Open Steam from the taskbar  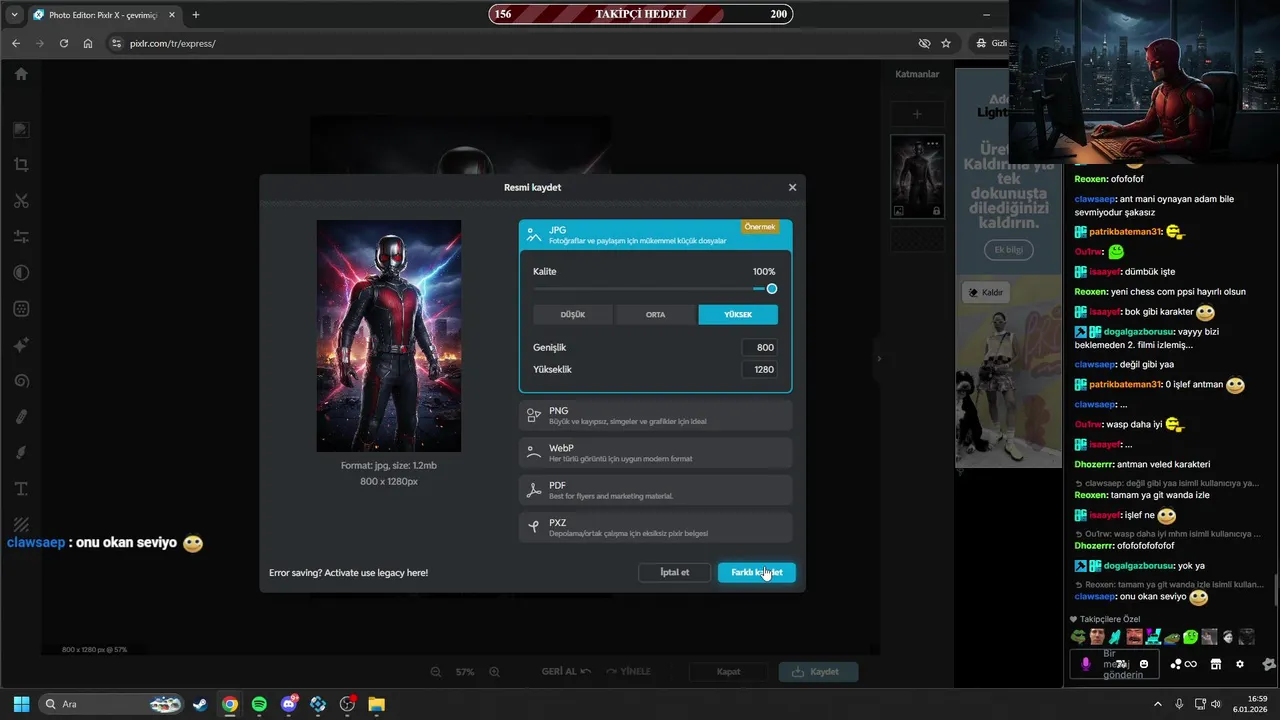point(200,704)
